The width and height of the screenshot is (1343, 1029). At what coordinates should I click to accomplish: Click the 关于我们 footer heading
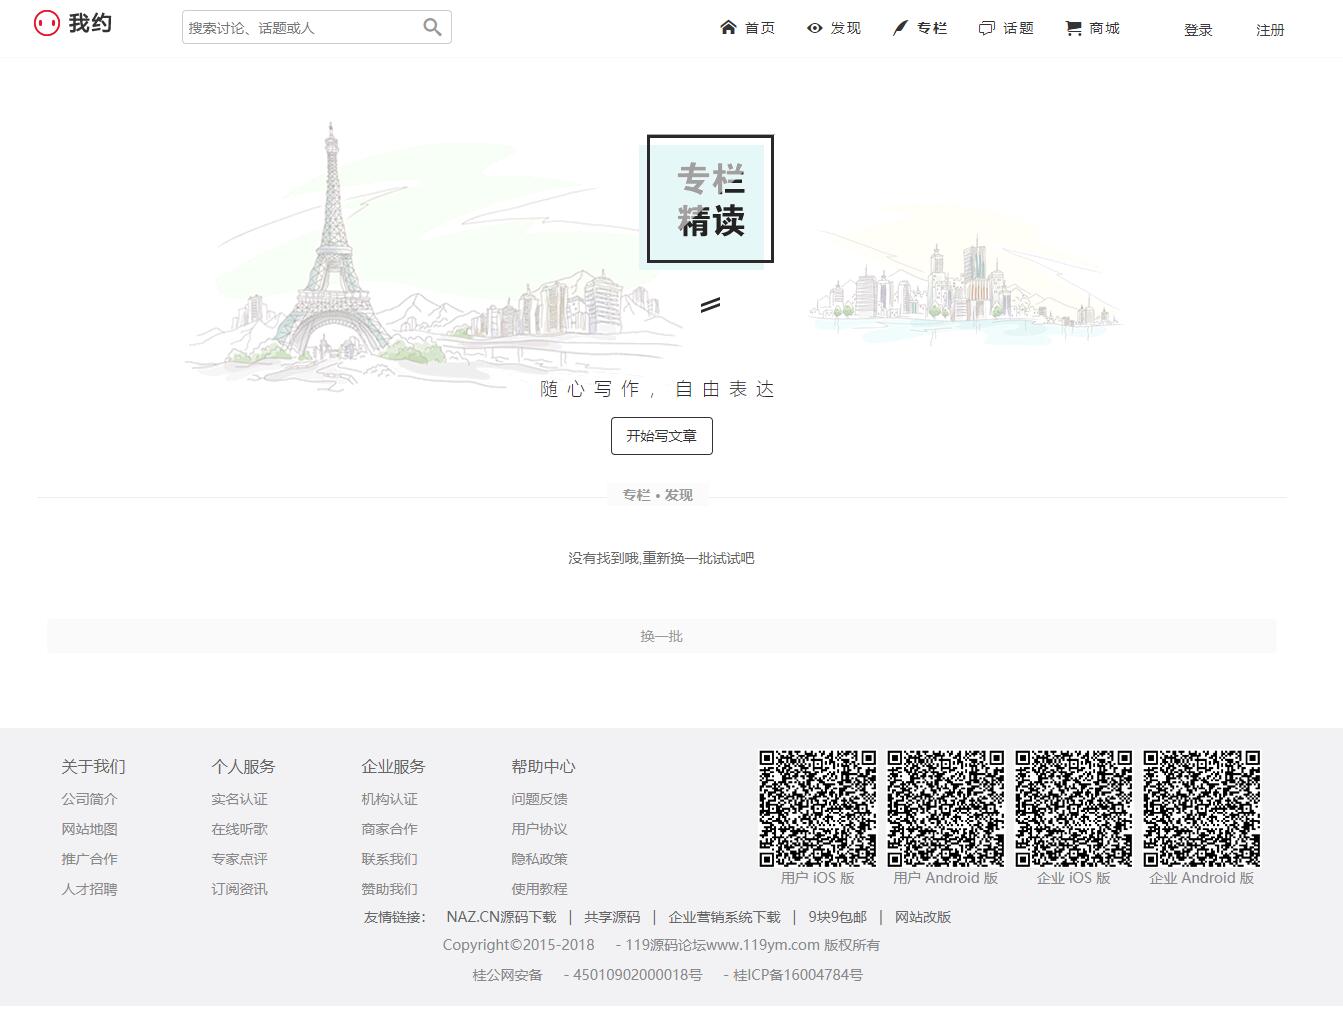[93, 767]
